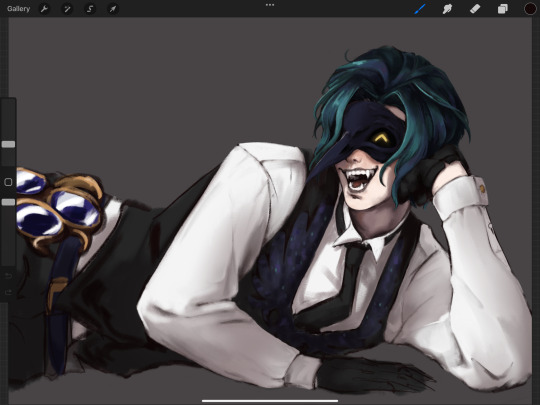The image size is (540, 405).
Task: Select the Smudge tool
Action: click(x=447, y=9)
